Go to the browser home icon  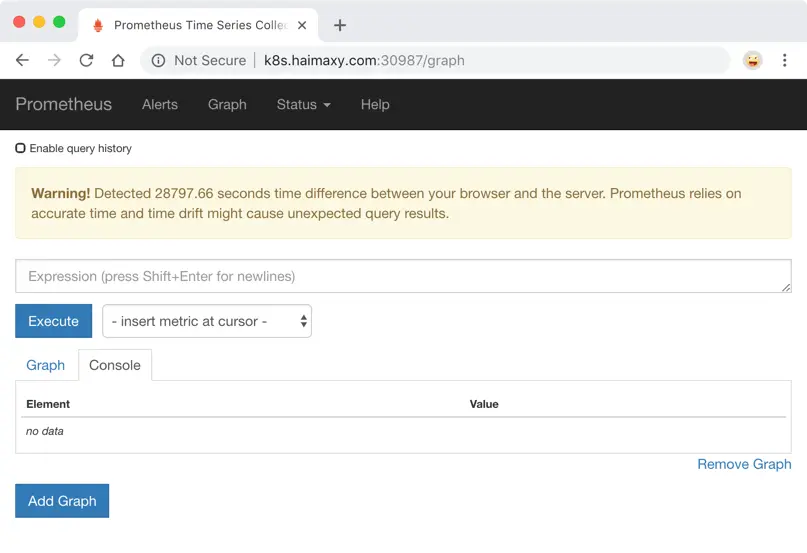[x=118, y=60]
